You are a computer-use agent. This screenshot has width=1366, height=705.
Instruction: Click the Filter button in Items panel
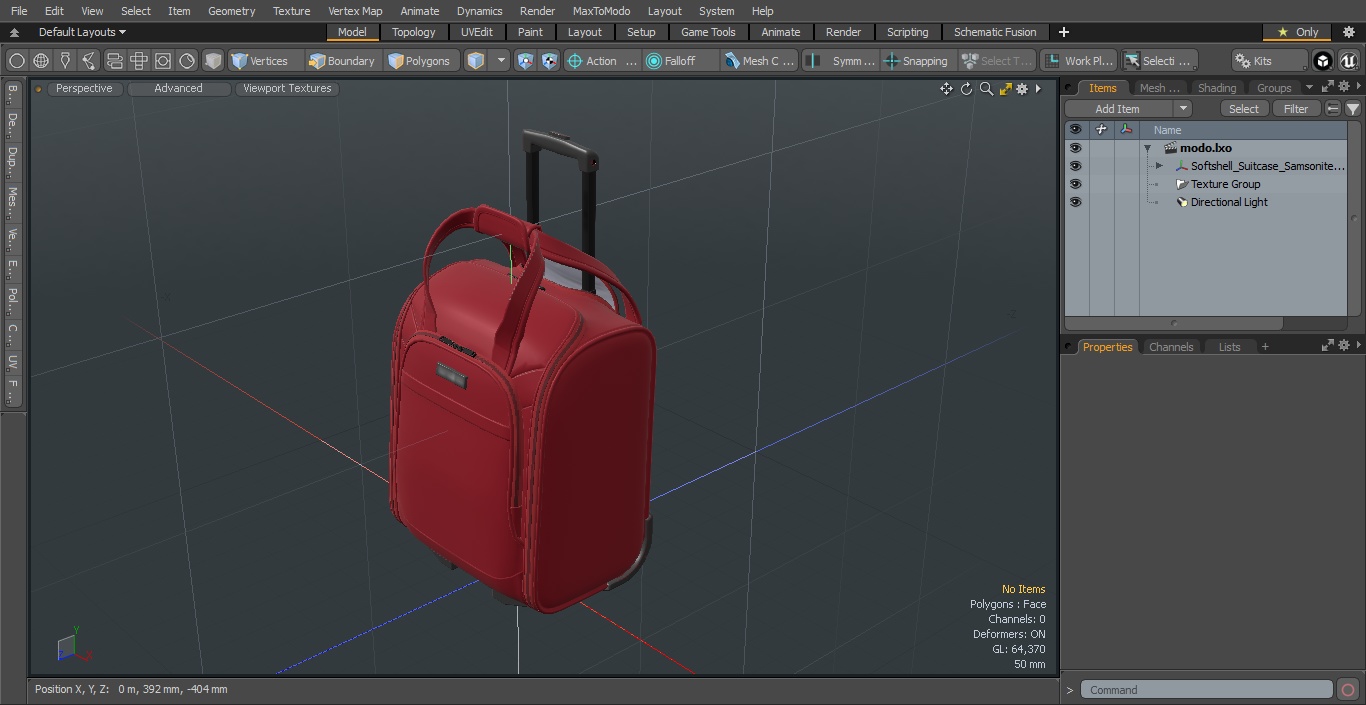click(x=1296, y=109)
